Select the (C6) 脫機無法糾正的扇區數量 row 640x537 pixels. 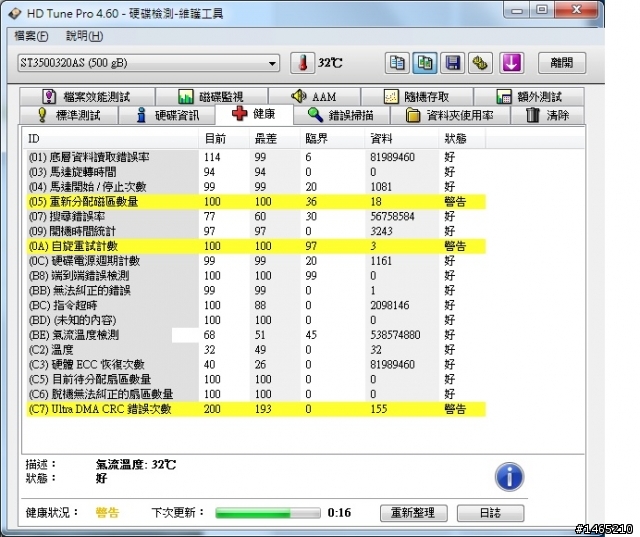pos(256,394)
